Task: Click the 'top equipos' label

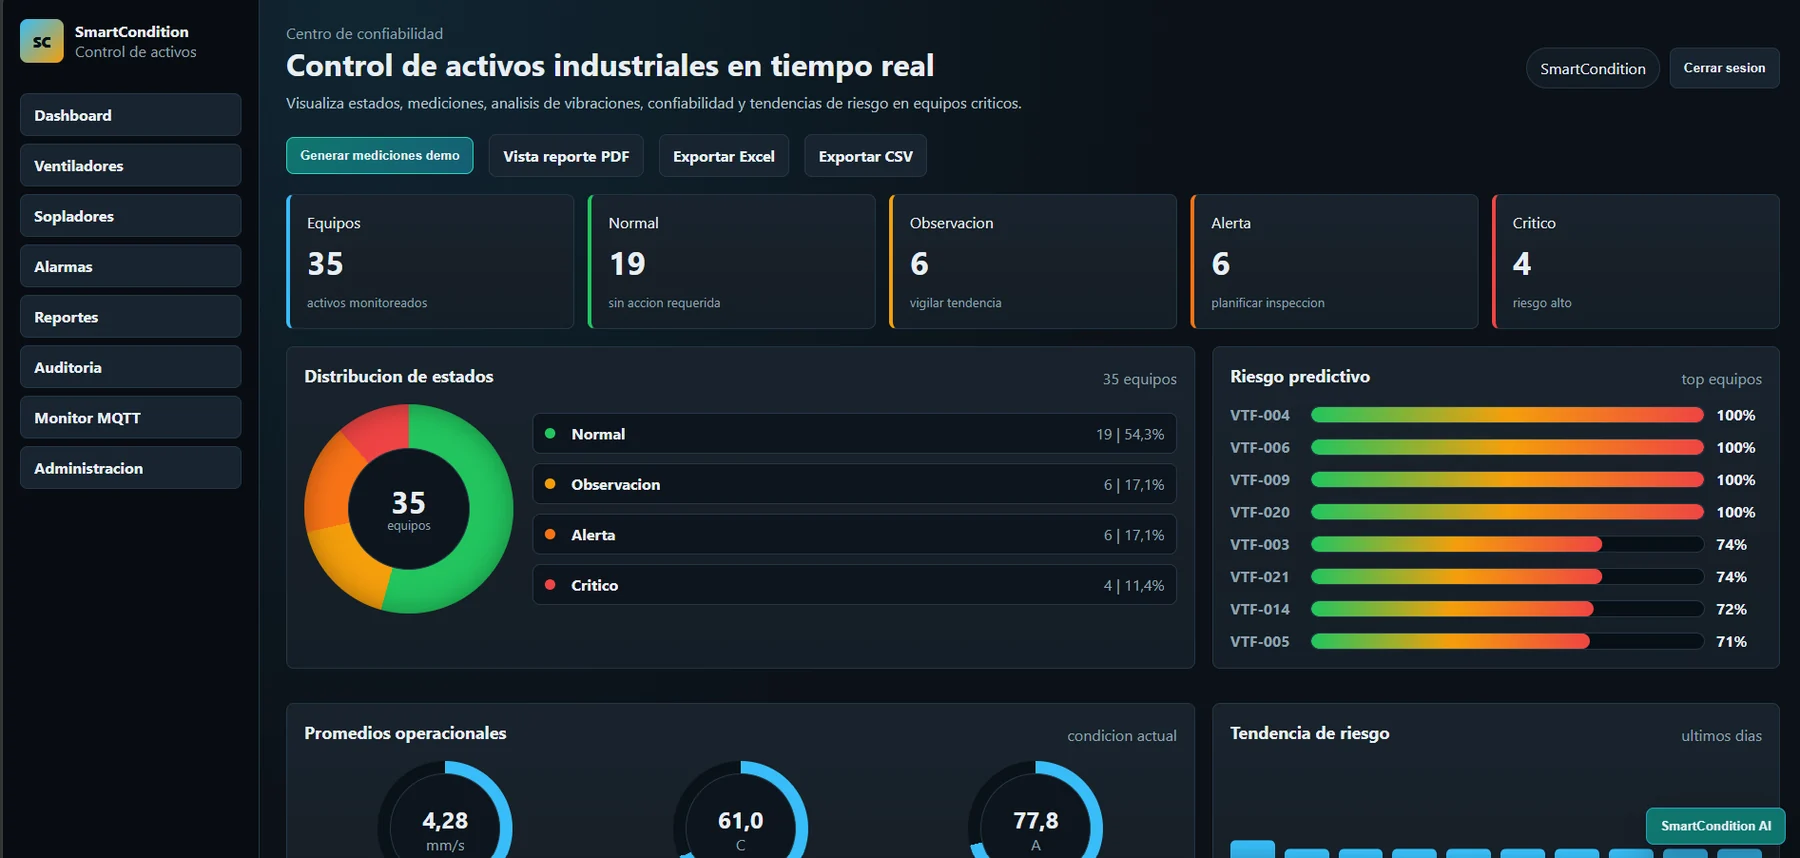Action: [x=1721, y=379]
